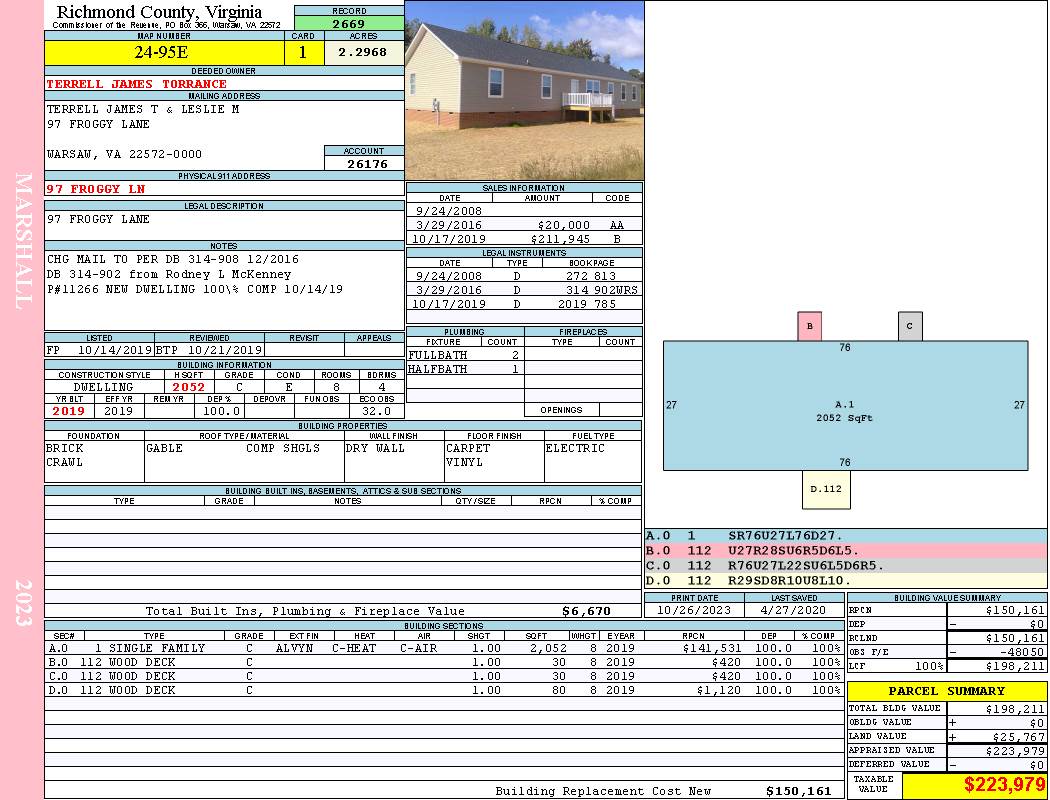
Task: Click the A.0 sketch code row
Action: pyautogui.click(x=846, y=536)
